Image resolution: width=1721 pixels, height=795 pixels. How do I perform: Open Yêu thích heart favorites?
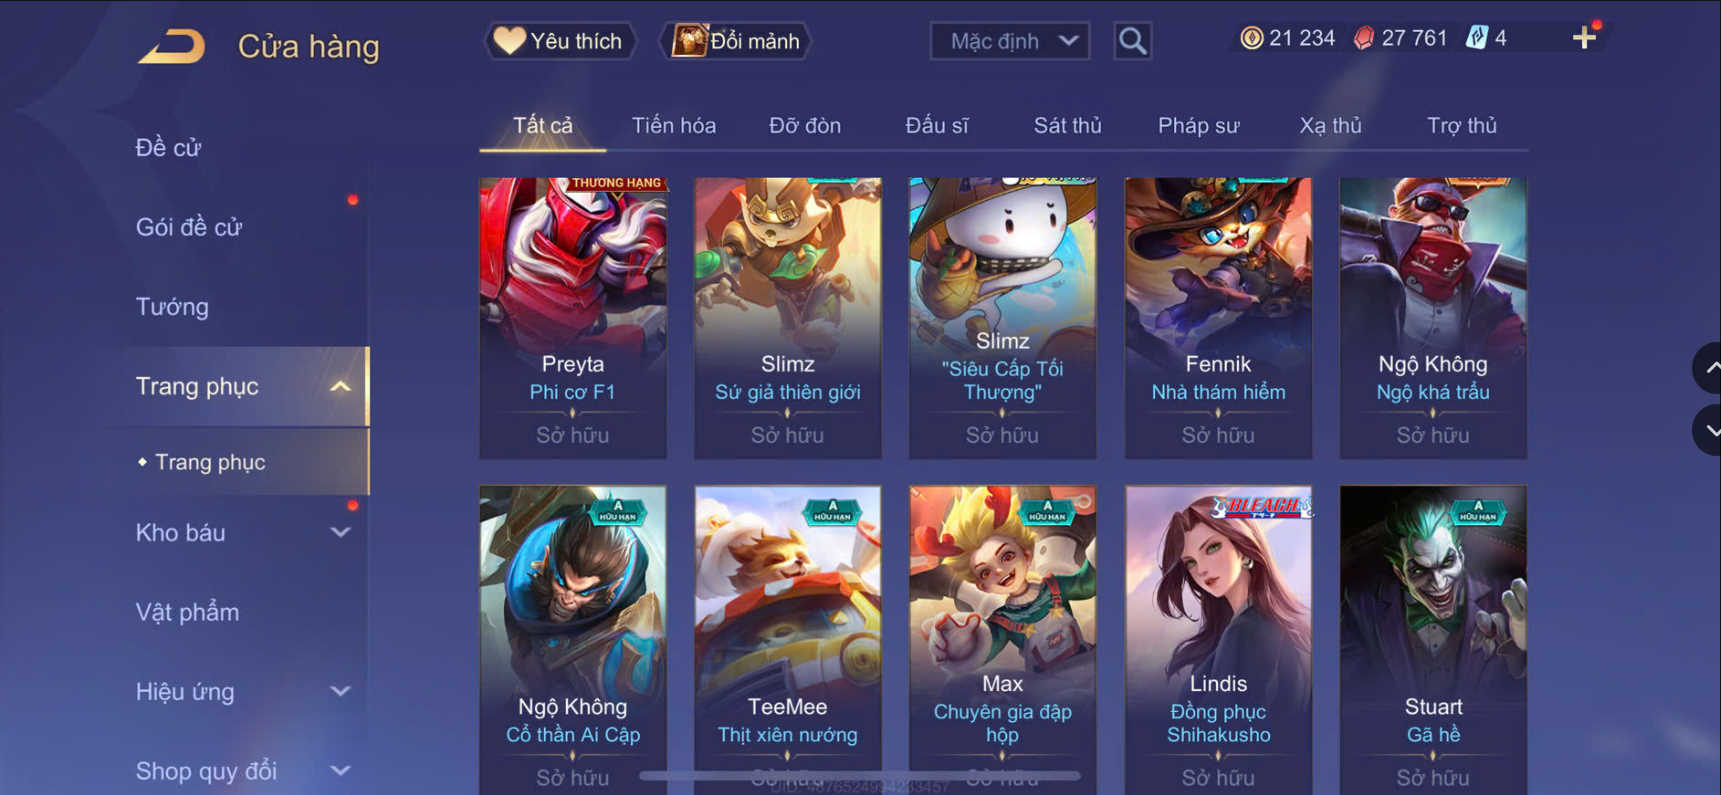click(x=560, y=41)
